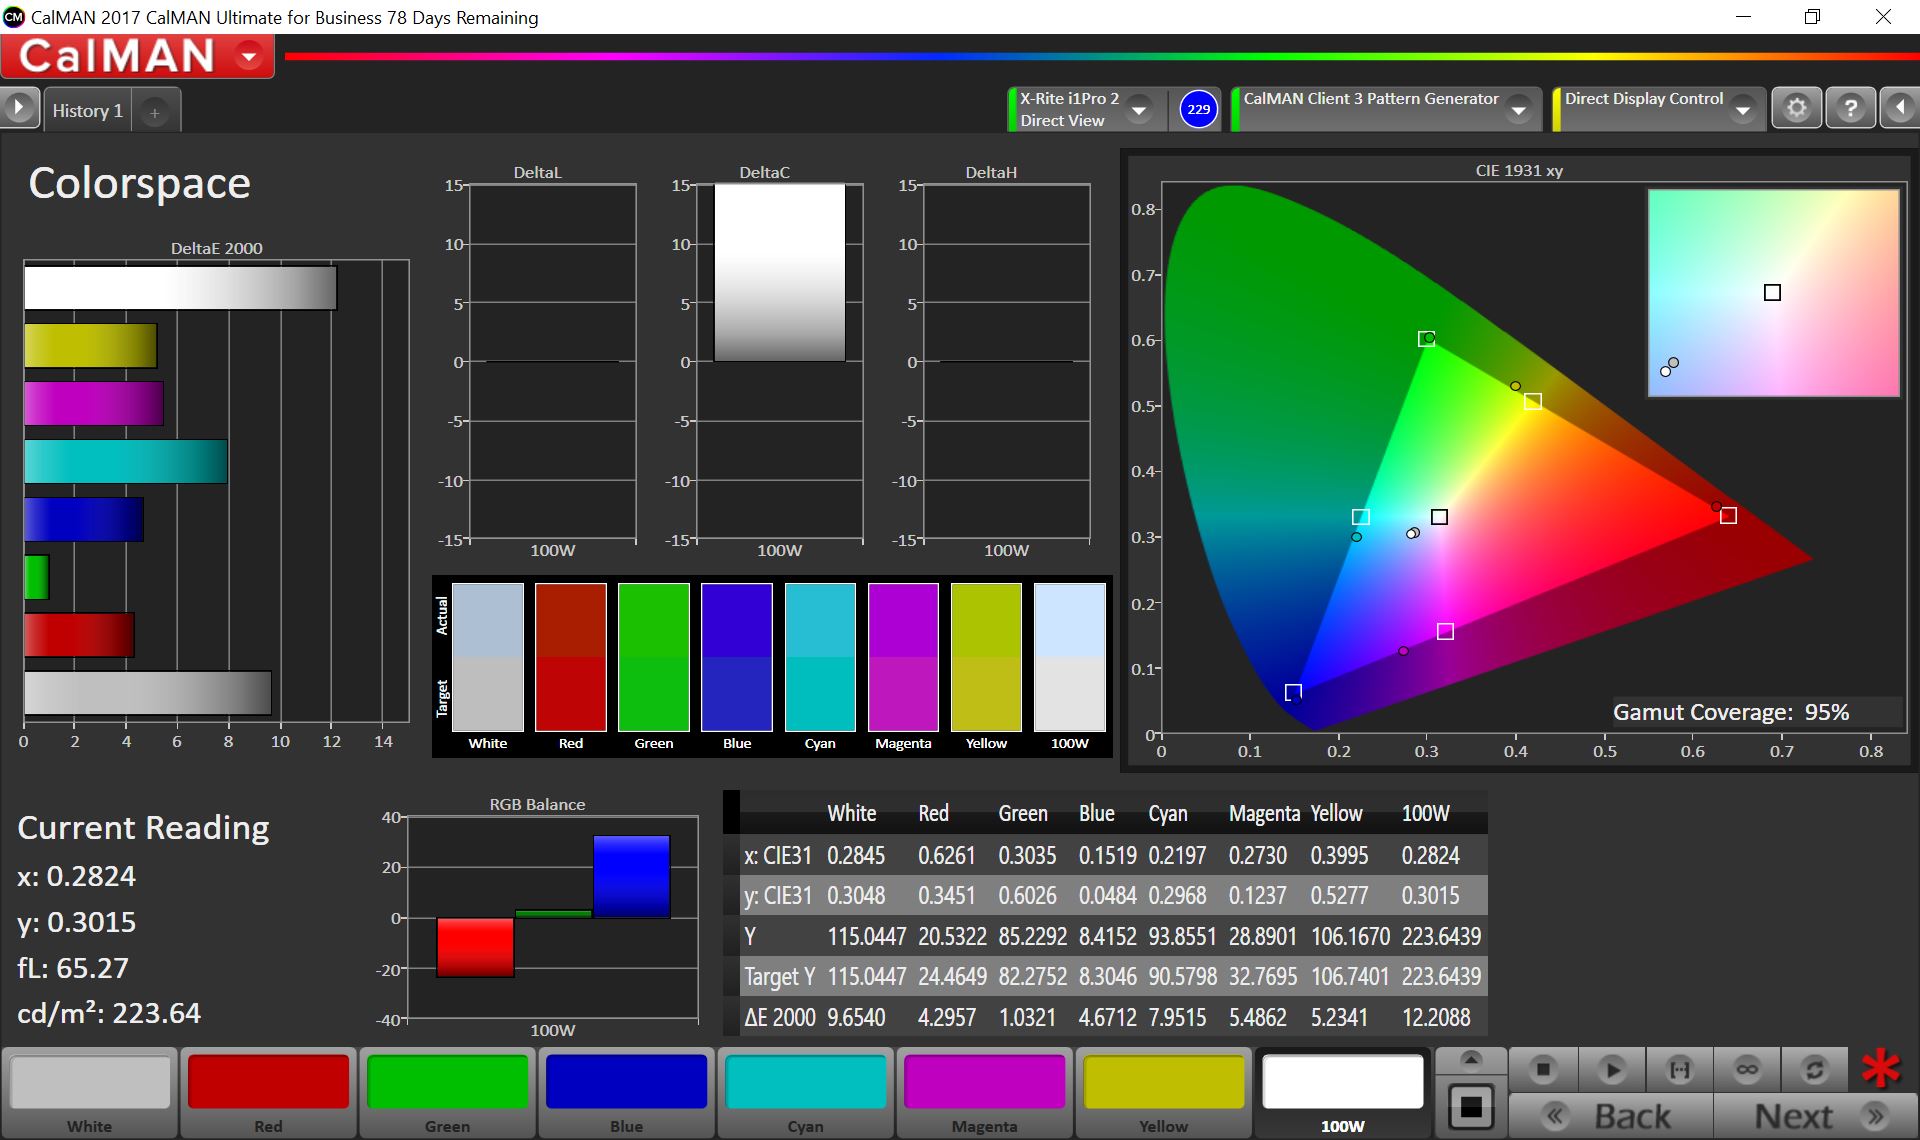The width and height of the screenshot is (1920, 1140).
Task: Click the read series bracket icon
Action: [x=1679, y=1070]
